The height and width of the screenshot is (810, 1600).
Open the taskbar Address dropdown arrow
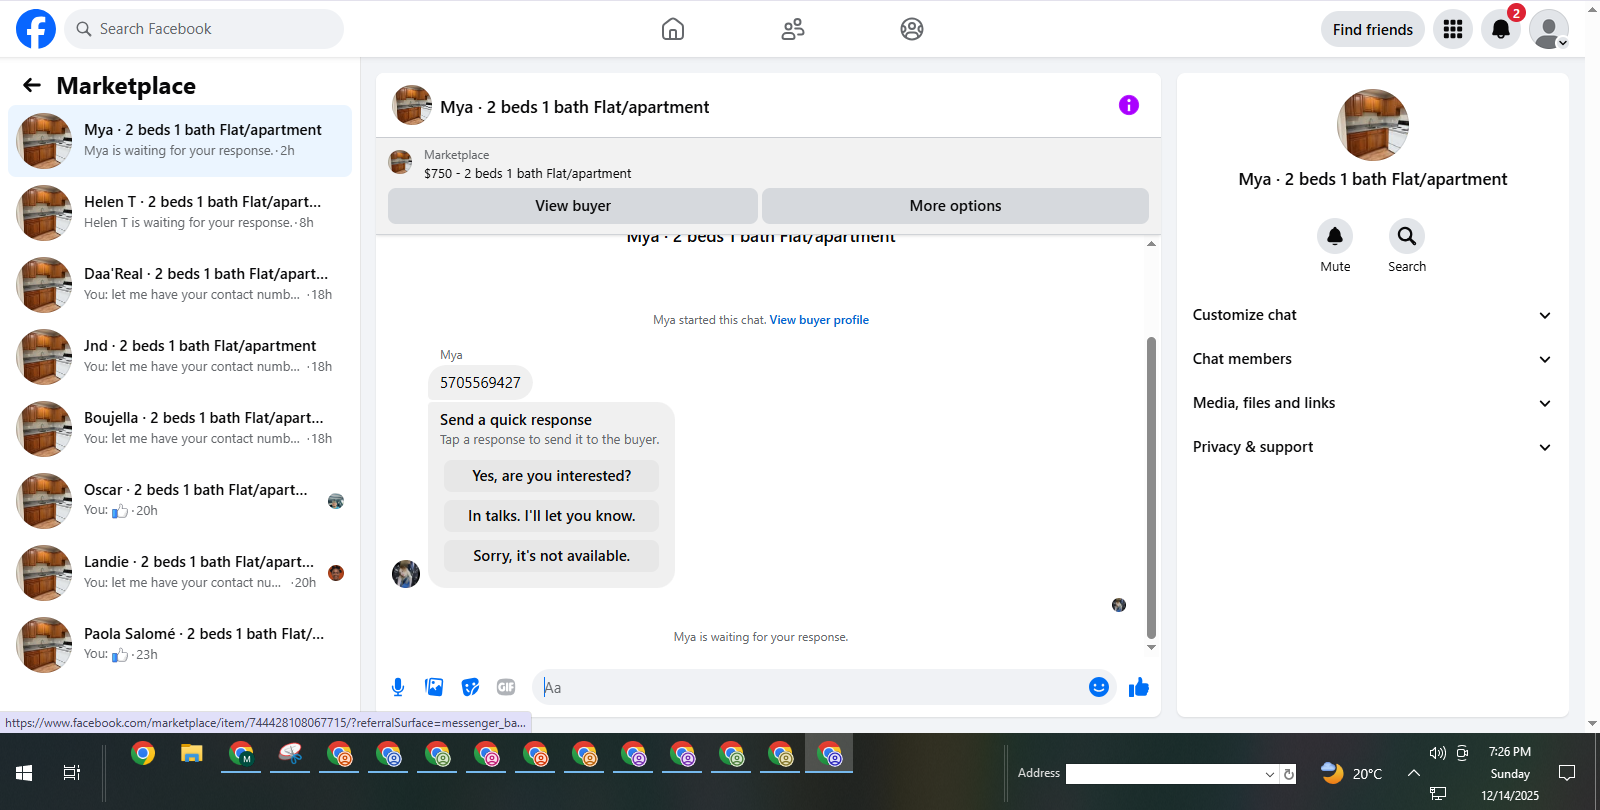[x=1270, y=774]
